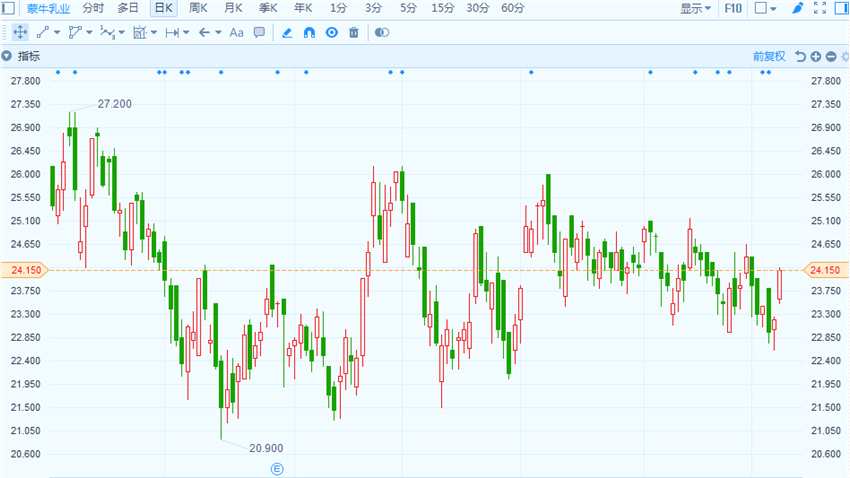This screenshot has height=478, width=850.
Task: Toggle the drawings visibility switch icon
Action: 382,33
